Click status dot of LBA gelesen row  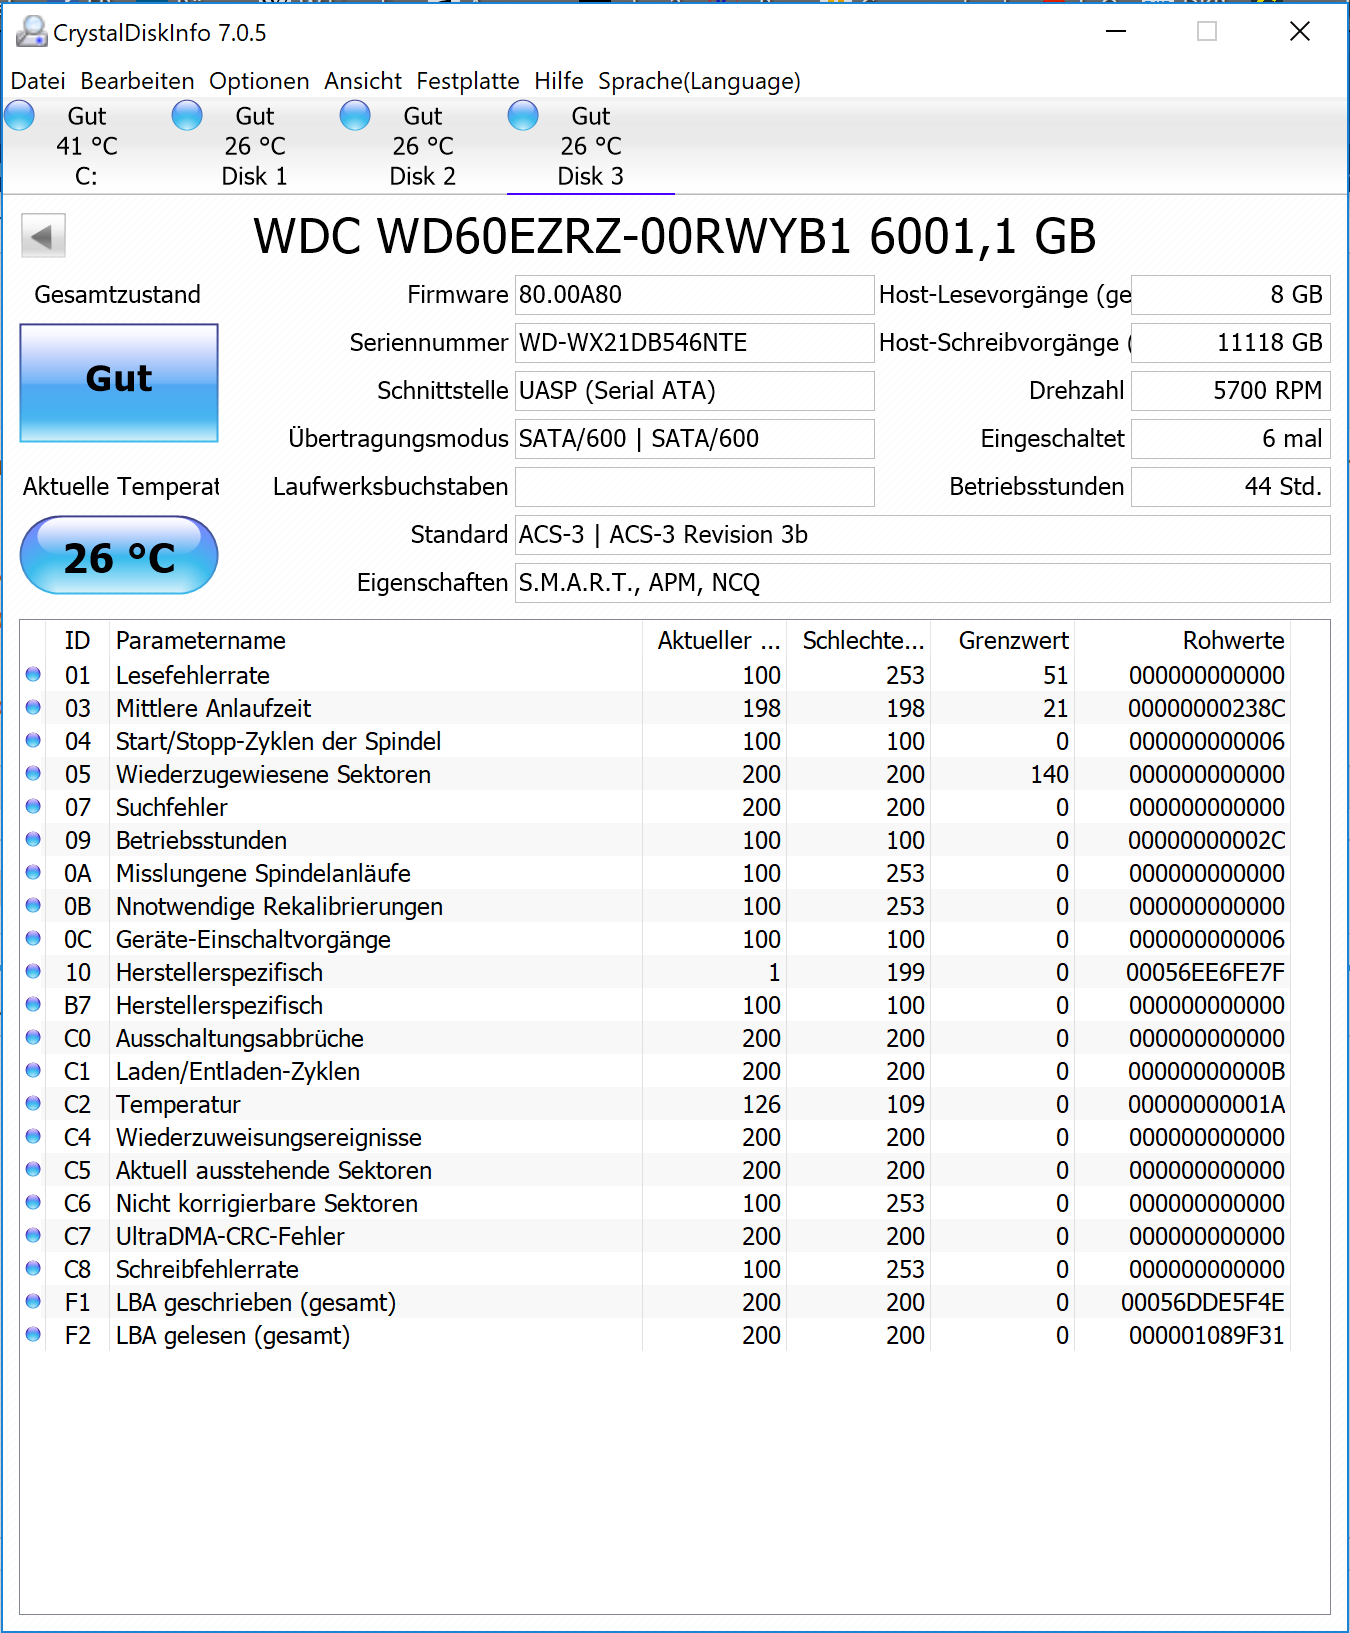pyautogui.click(x=33, y=1335)
